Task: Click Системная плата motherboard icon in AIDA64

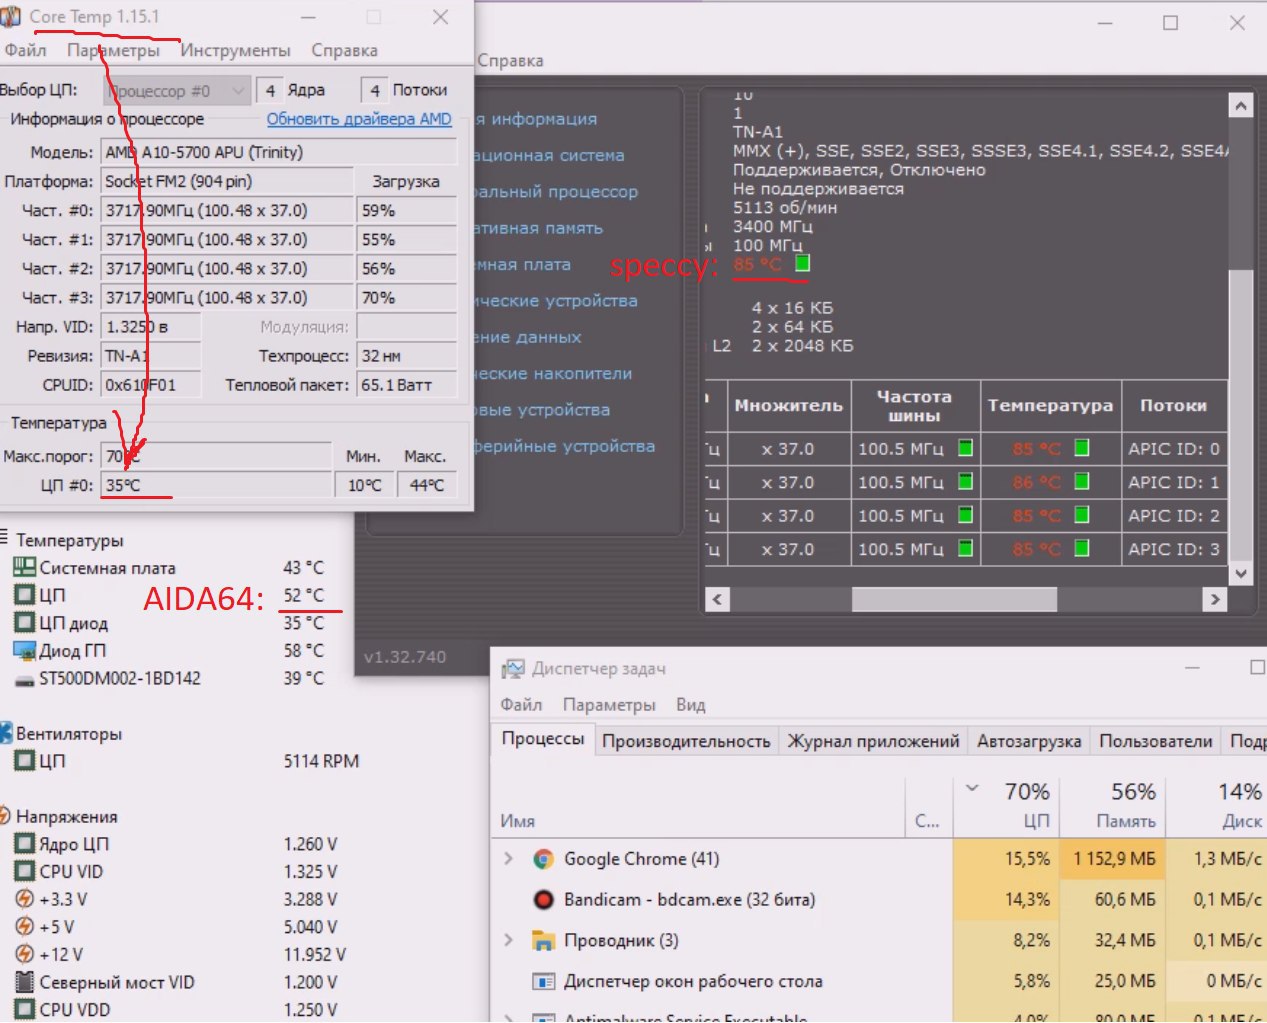Action: (24, 567)
